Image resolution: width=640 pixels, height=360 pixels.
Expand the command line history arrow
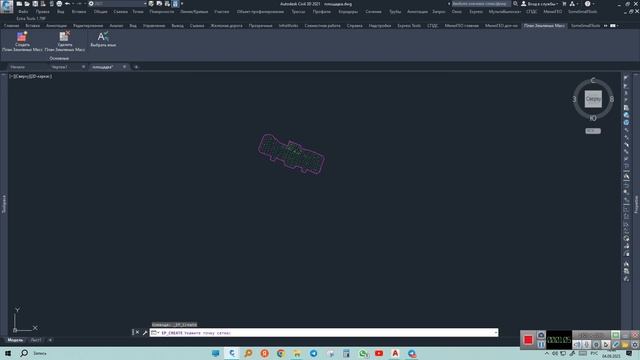click(496, 333)
